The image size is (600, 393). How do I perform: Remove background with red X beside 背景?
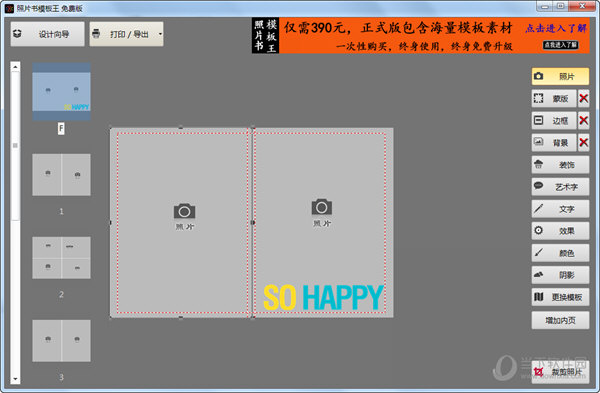(x=584, y=143)
